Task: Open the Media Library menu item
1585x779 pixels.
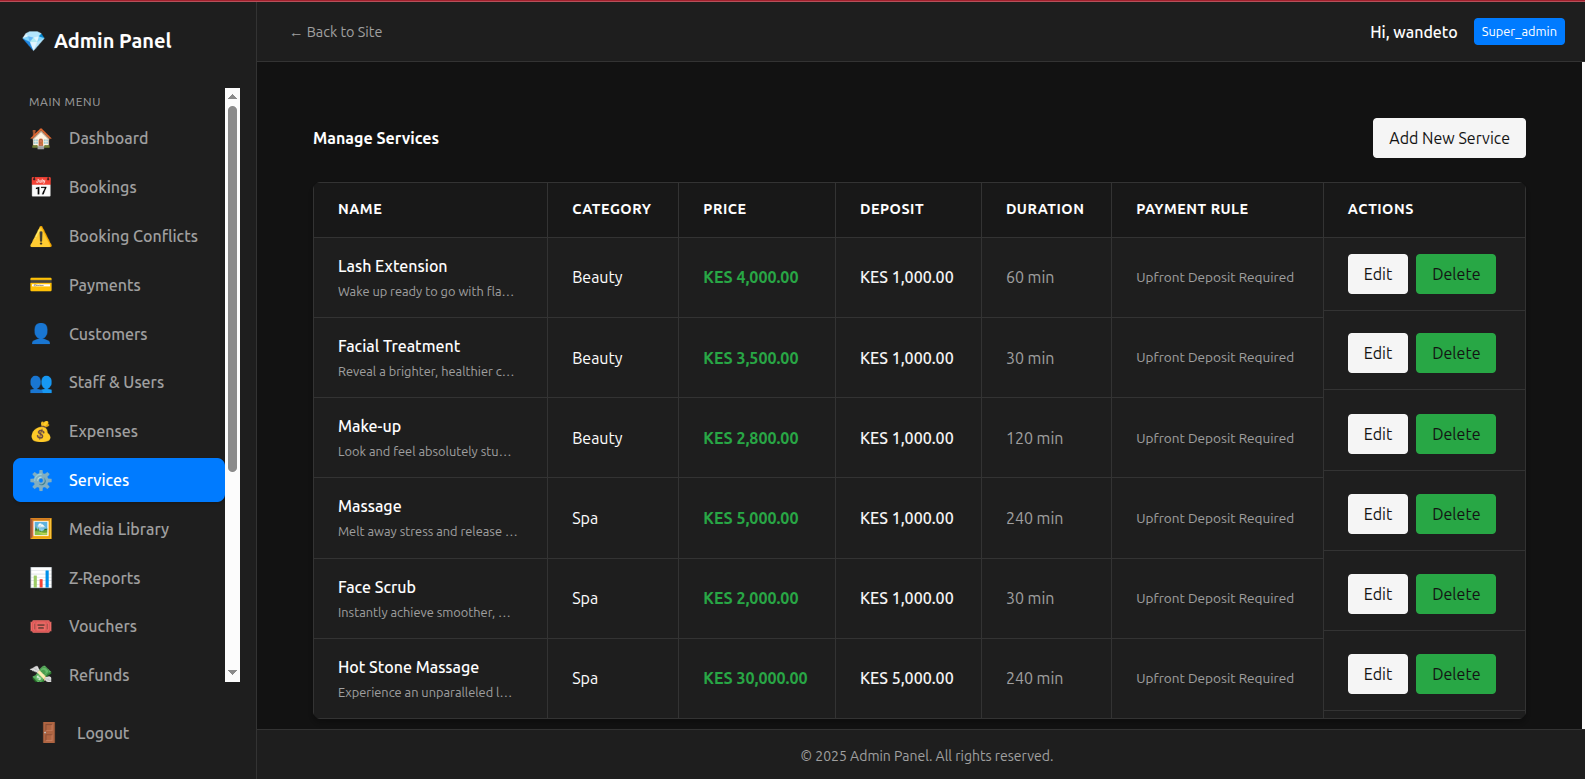Action: (118, 529)
